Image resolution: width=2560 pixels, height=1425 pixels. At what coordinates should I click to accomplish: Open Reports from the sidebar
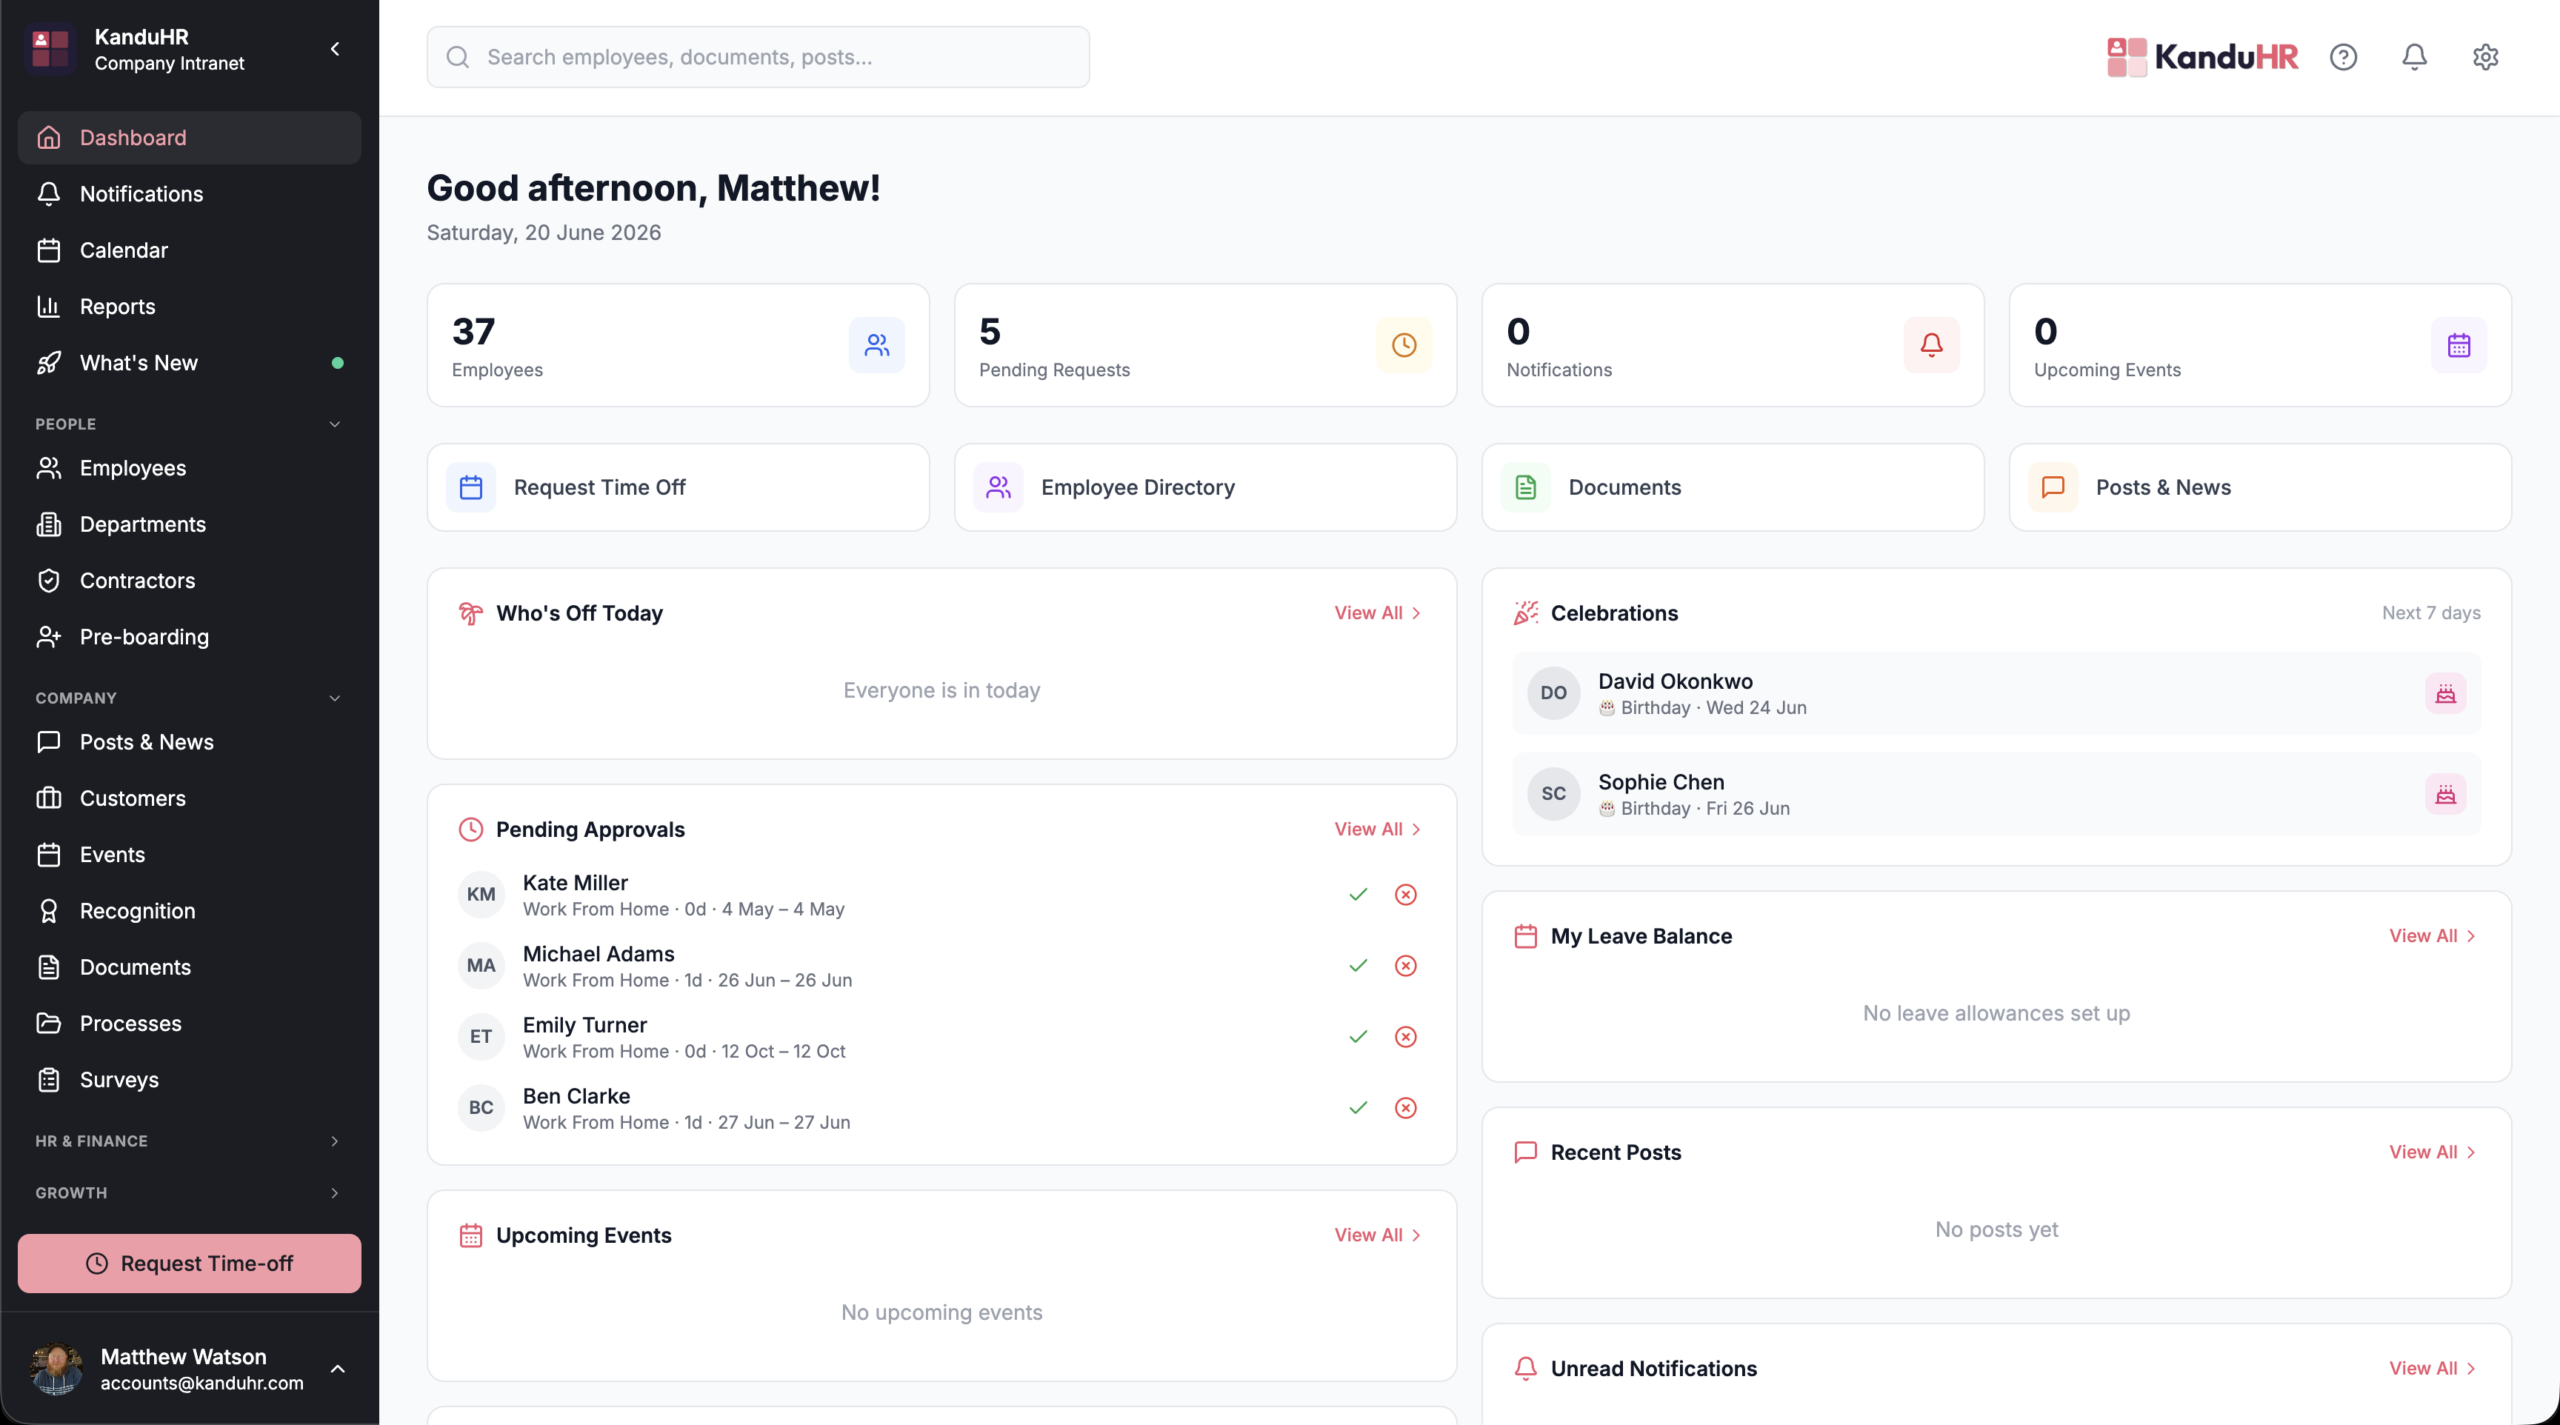click(189, 306)
